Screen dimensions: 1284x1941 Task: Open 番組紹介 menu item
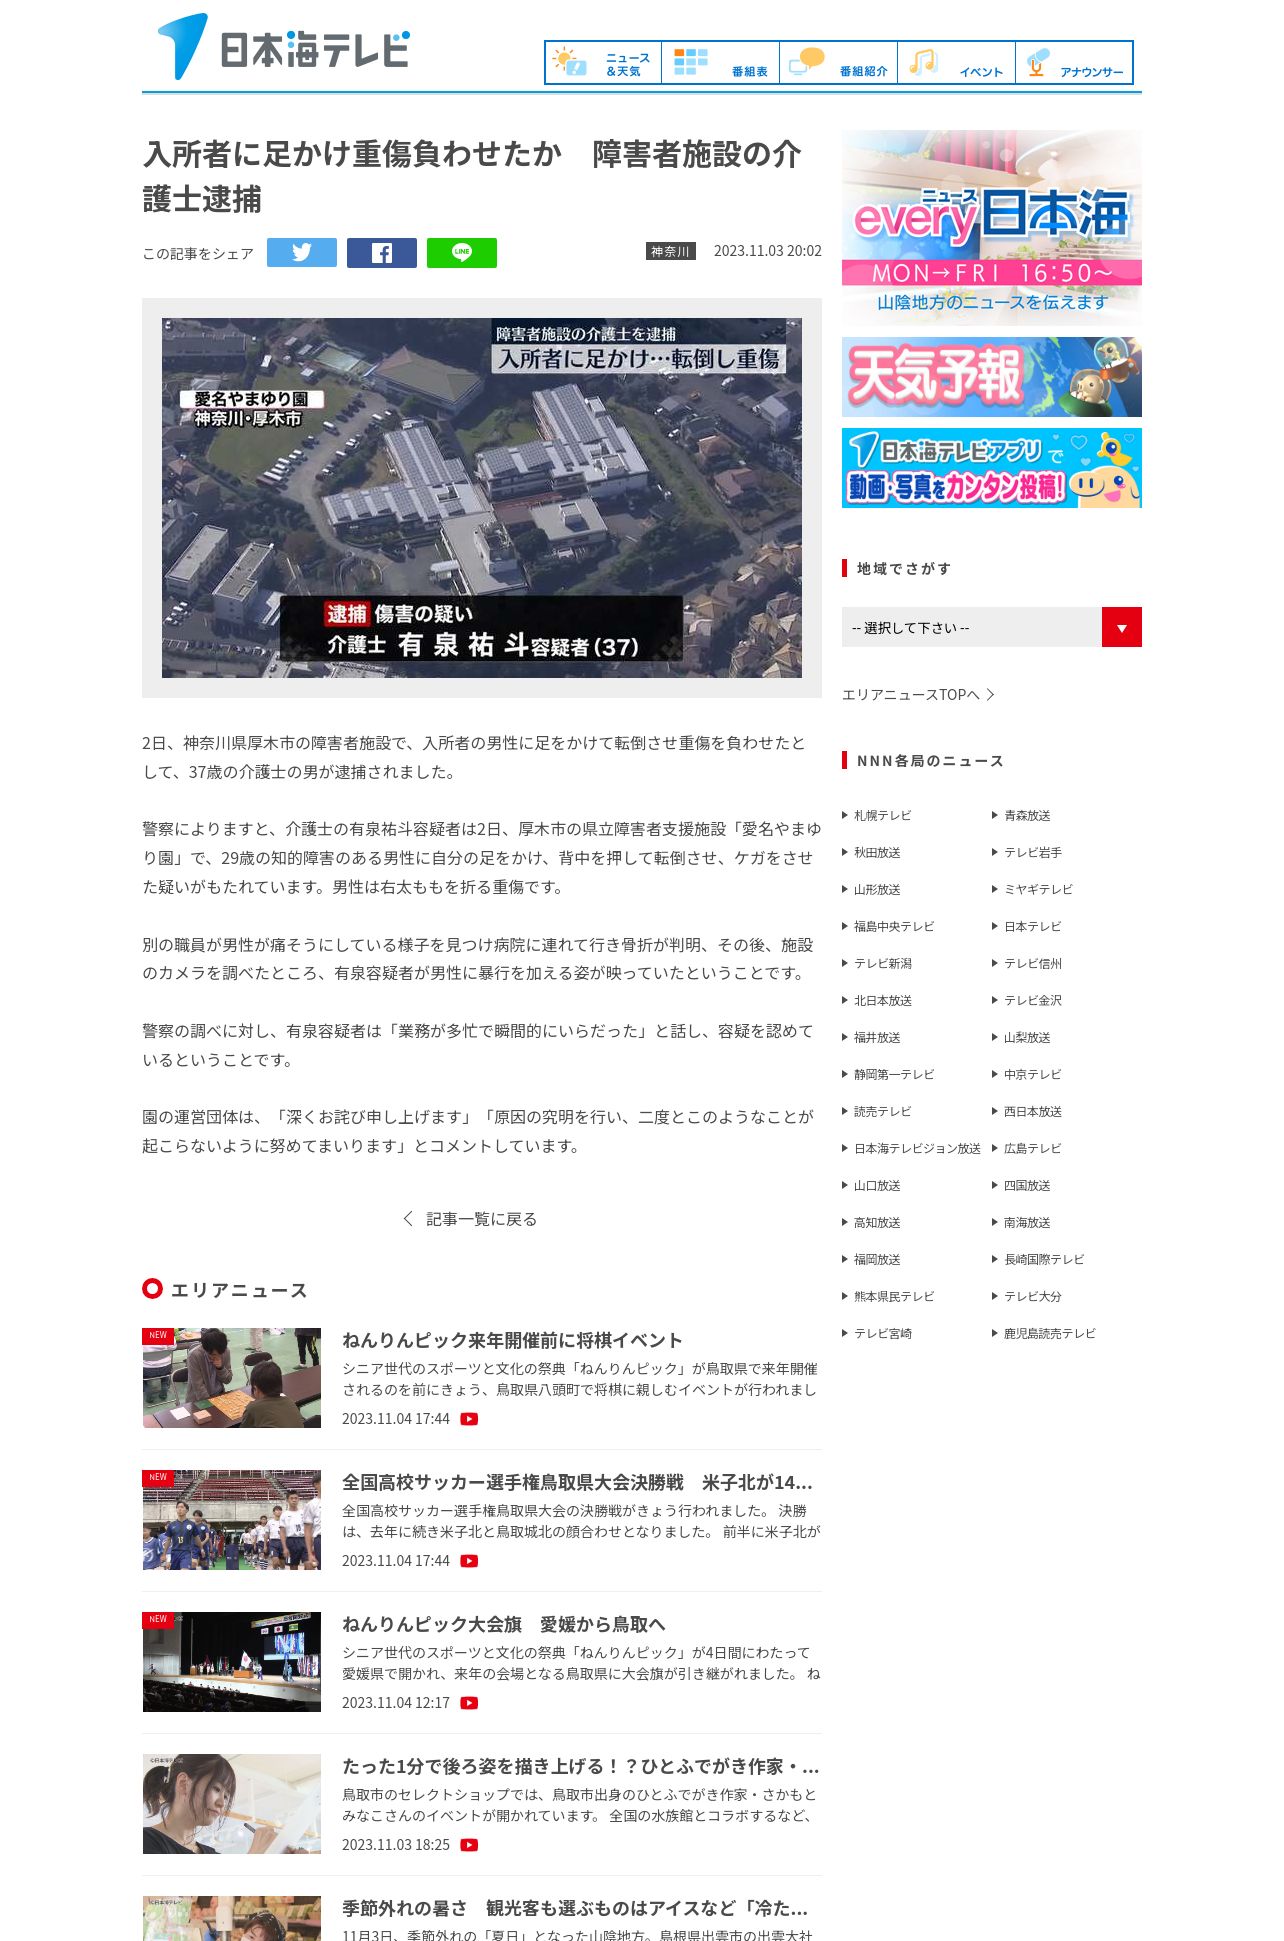tap(839, 63)
